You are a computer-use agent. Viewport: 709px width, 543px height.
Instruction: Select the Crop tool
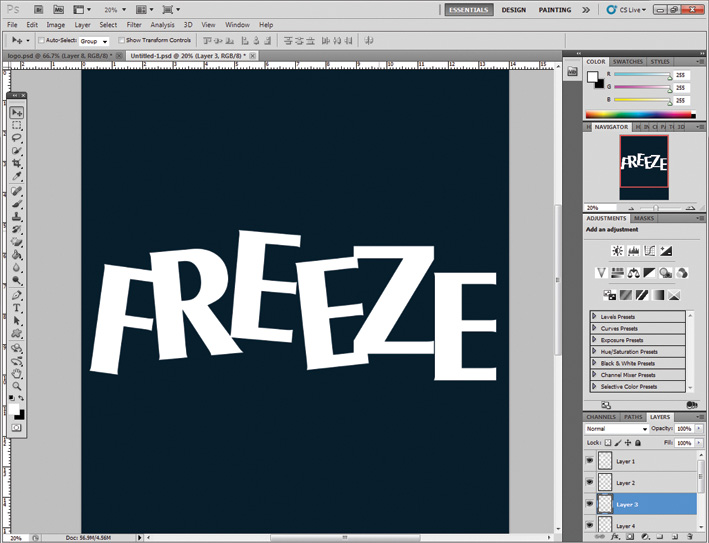click(x=17, y=162)
